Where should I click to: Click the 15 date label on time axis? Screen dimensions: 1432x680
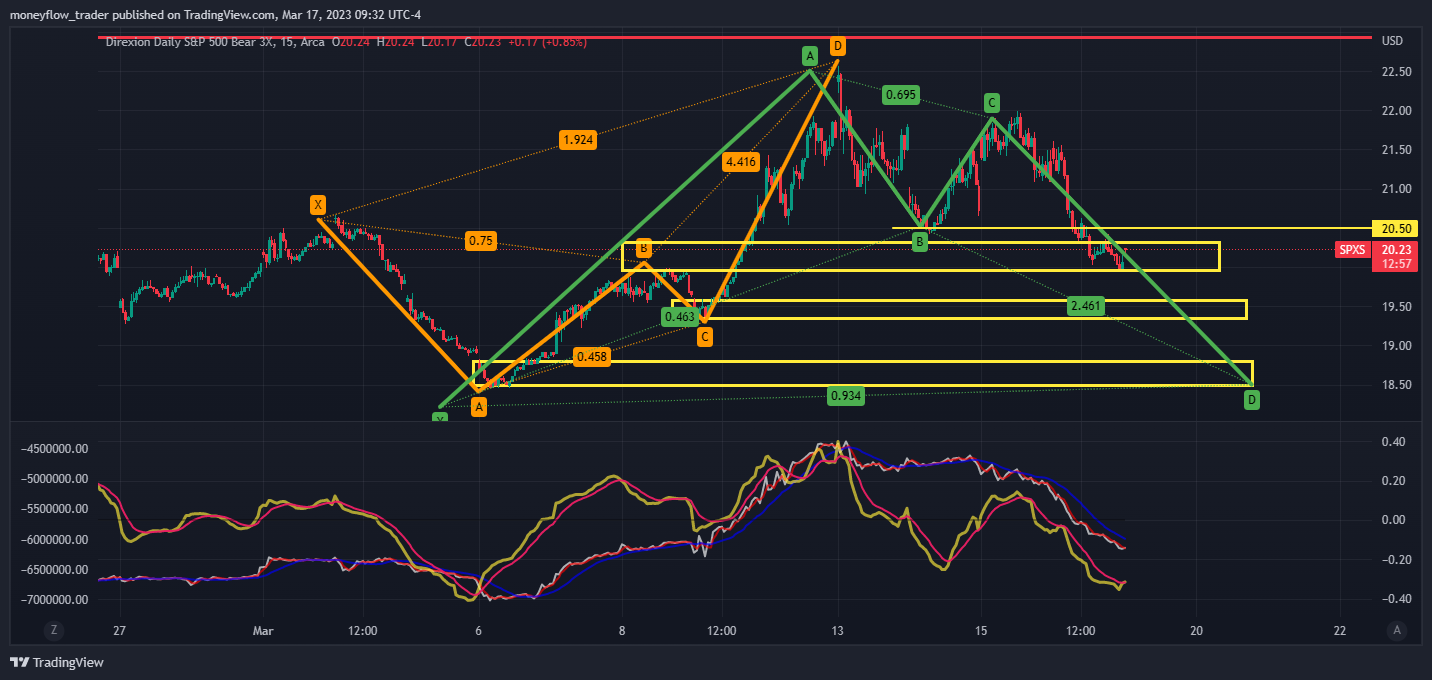tap(981, 631)
